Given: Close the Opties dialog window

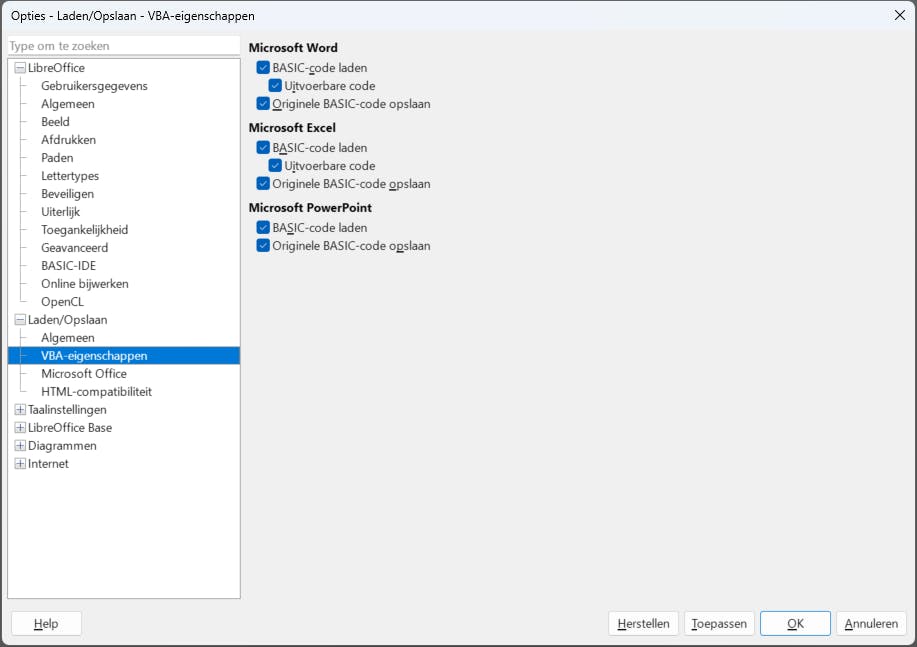Looking at the screenshot, I should (x=899, y=15).
